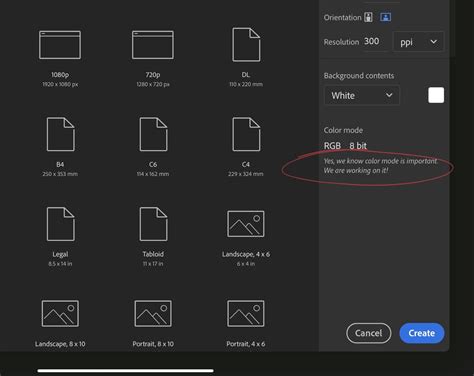Click the Create button
The width and height of the screenshot is (474, 376).
[422, 333]
